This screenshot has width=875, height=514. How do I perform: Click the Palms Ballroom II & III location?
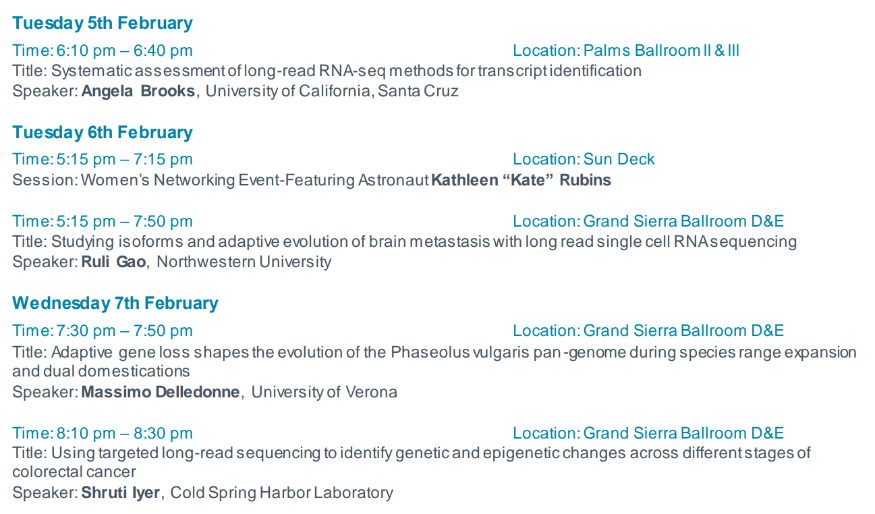click(661, 50)
